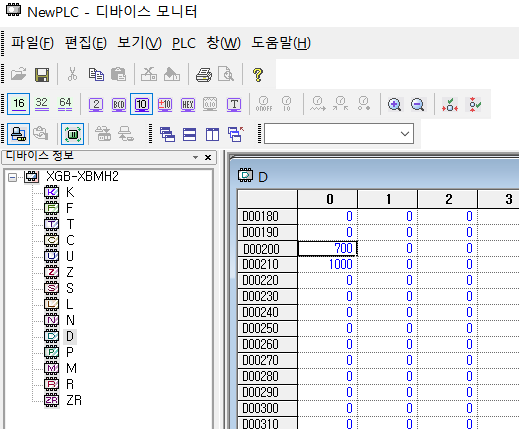Click row header D00250
Viewport: 519px width, 429px height.
point(267,328)
